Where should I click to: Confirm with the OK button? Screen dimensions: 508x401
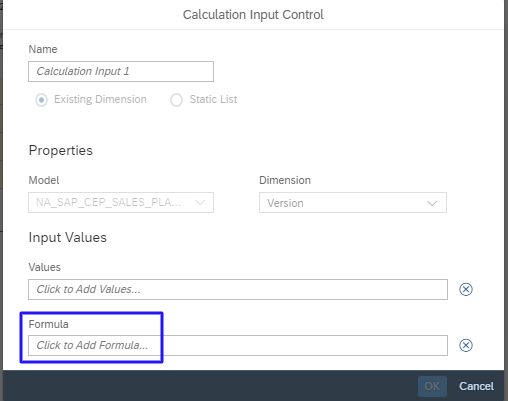(x=432, y=386)
